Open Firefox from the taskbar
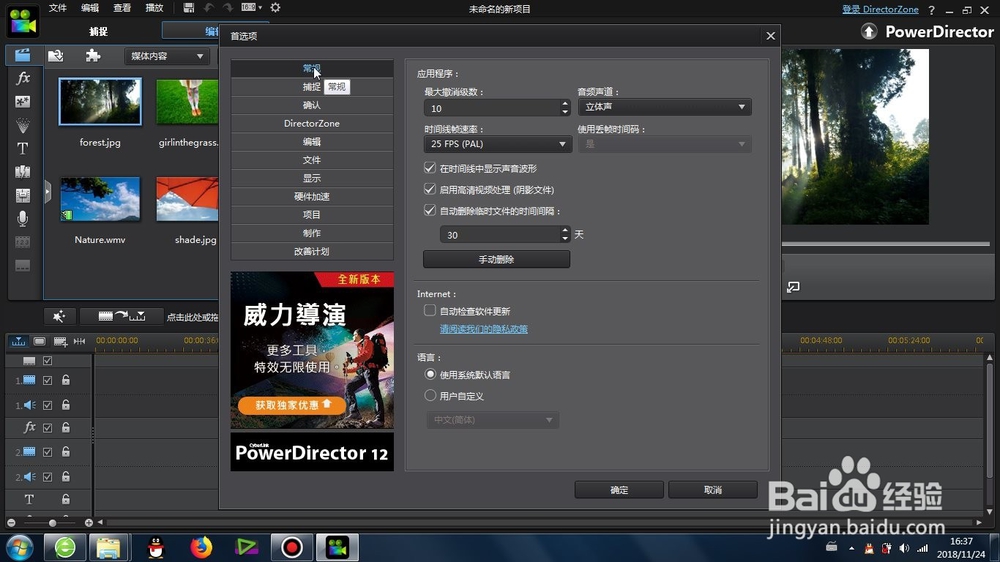This screenshot has width=1000, height=562. tap(201, 547)
